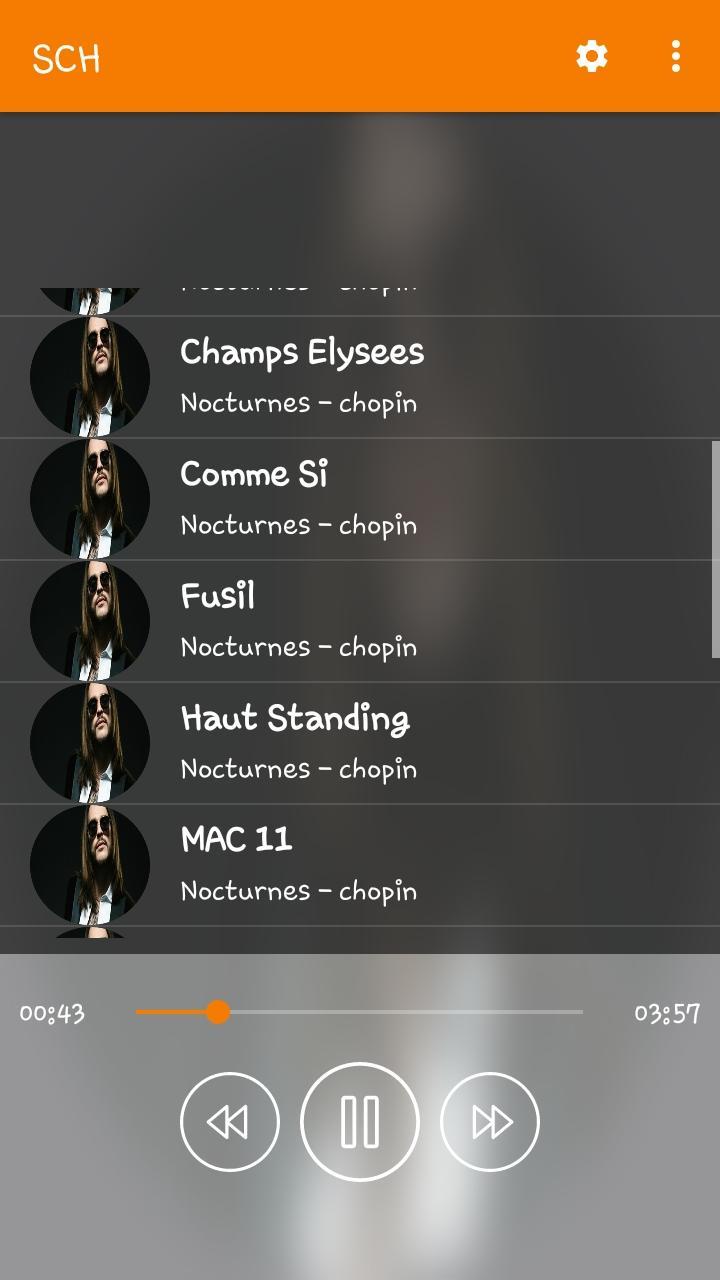The height and width of the screenshot is (1280, 720).
Task: Click the elapsed time 00:43 label
Action: 52,1013
